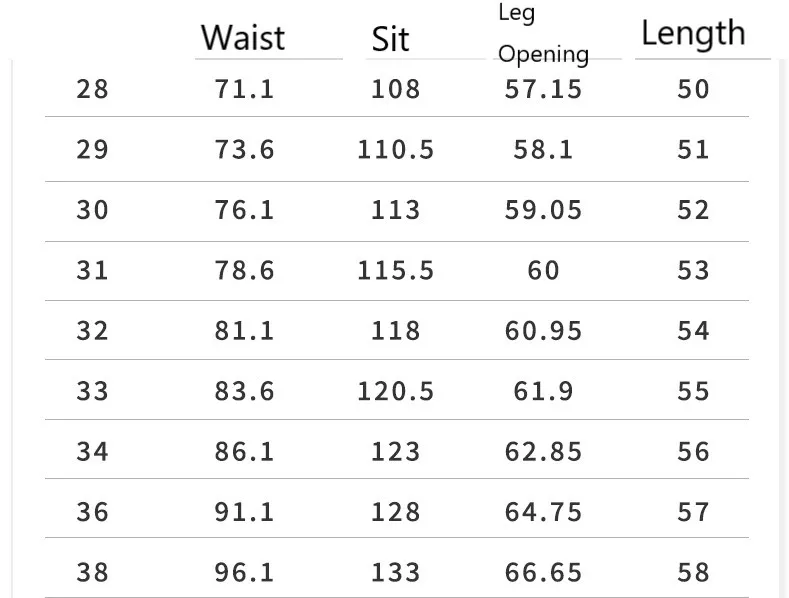Select size 33 row label
The image size is (789, 598).
click(93, 392)
